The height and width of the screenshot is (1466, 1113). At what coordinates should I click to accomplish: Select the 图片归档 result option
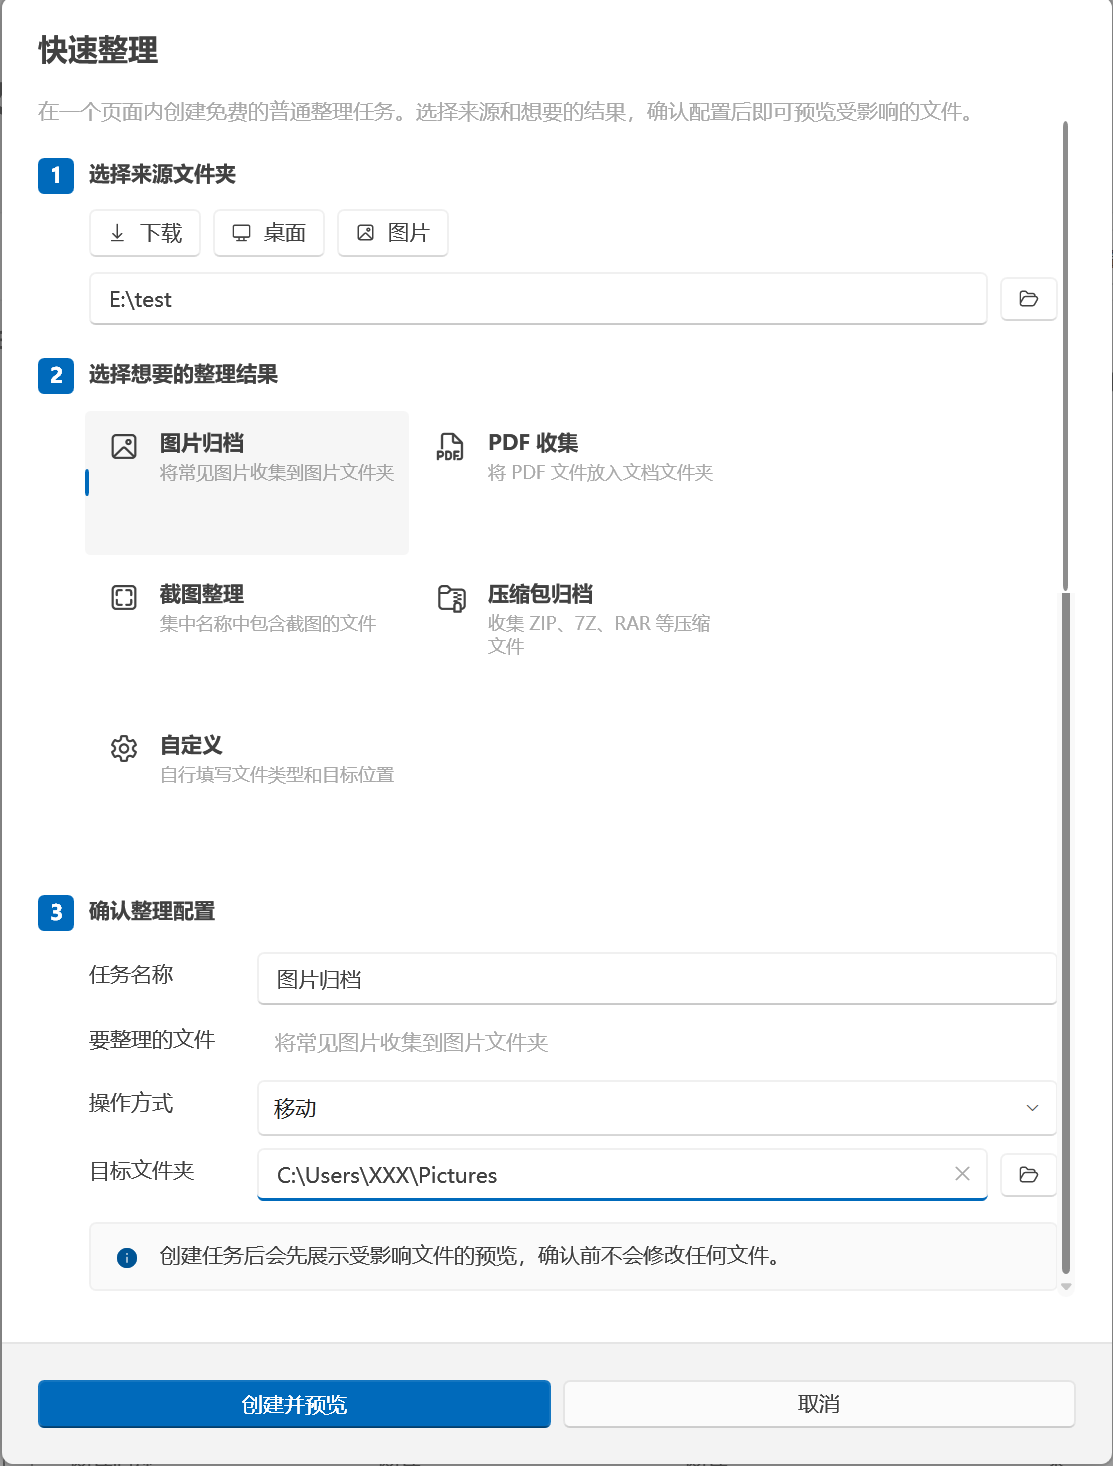(247, 483)
